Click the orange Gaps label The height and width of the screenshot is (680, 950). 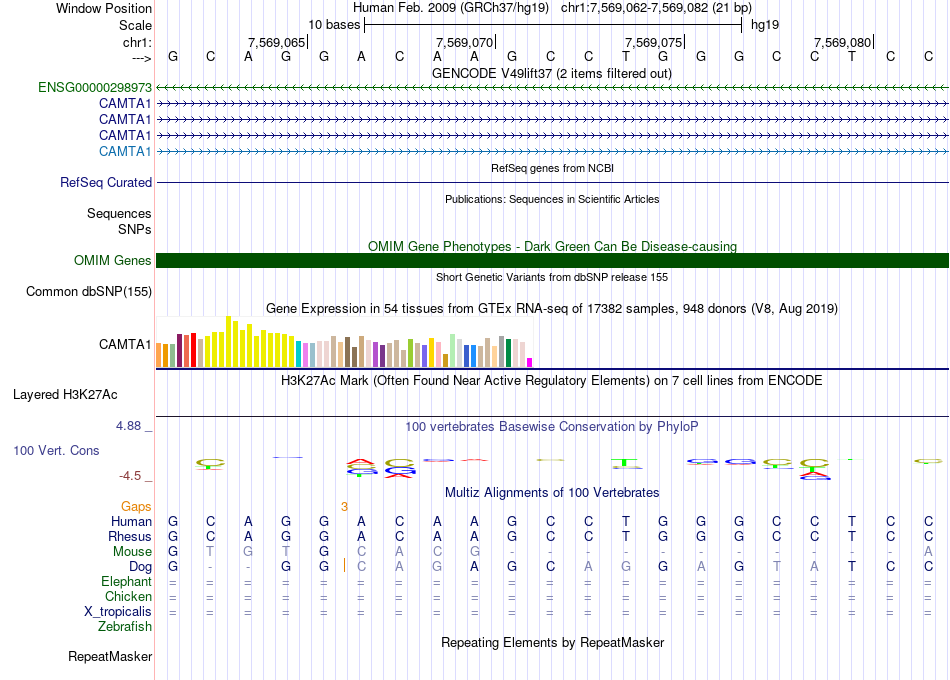pos(136,507)
